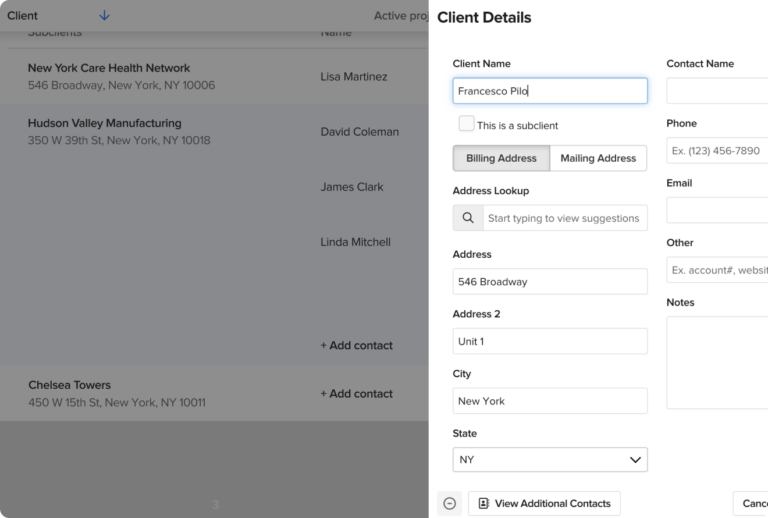This screenshot has width=768, height=518.
Task: Switch to the Mailing Address tab
Action: pyautogui.click(x=598, y=158)
